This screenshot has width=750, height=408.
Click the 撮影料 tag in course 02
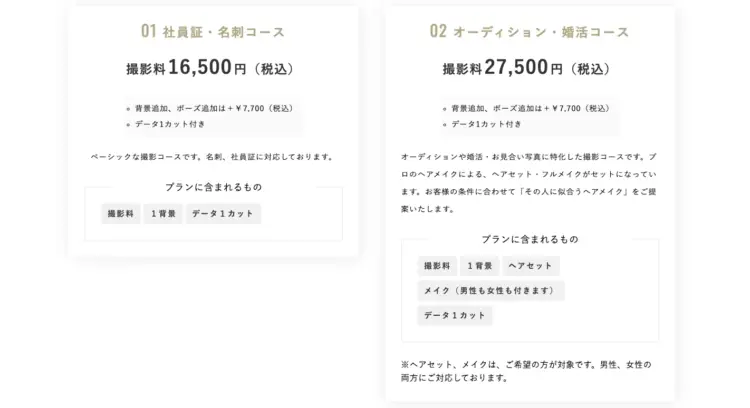coord(437,266)
